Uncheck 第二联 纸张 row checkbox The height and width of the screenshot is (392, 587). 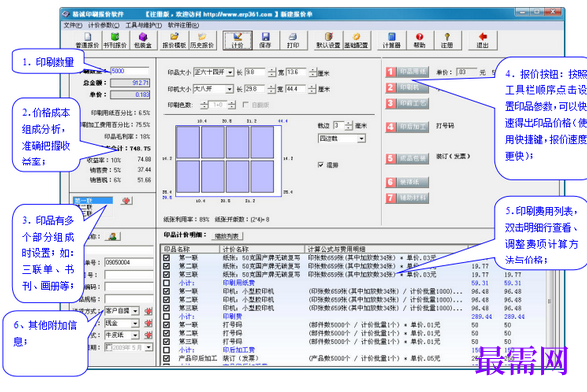click(166, 266)
